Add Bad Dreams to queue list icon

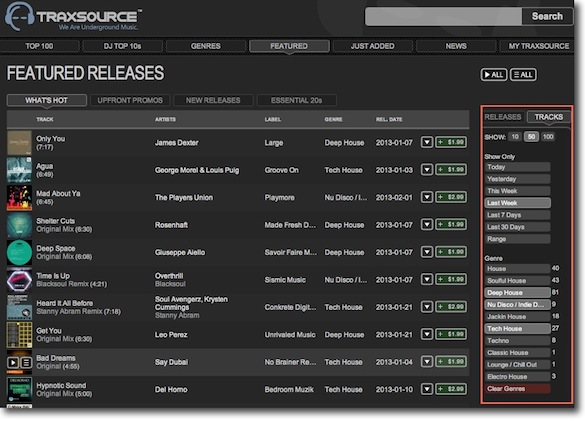click(26, 362)
